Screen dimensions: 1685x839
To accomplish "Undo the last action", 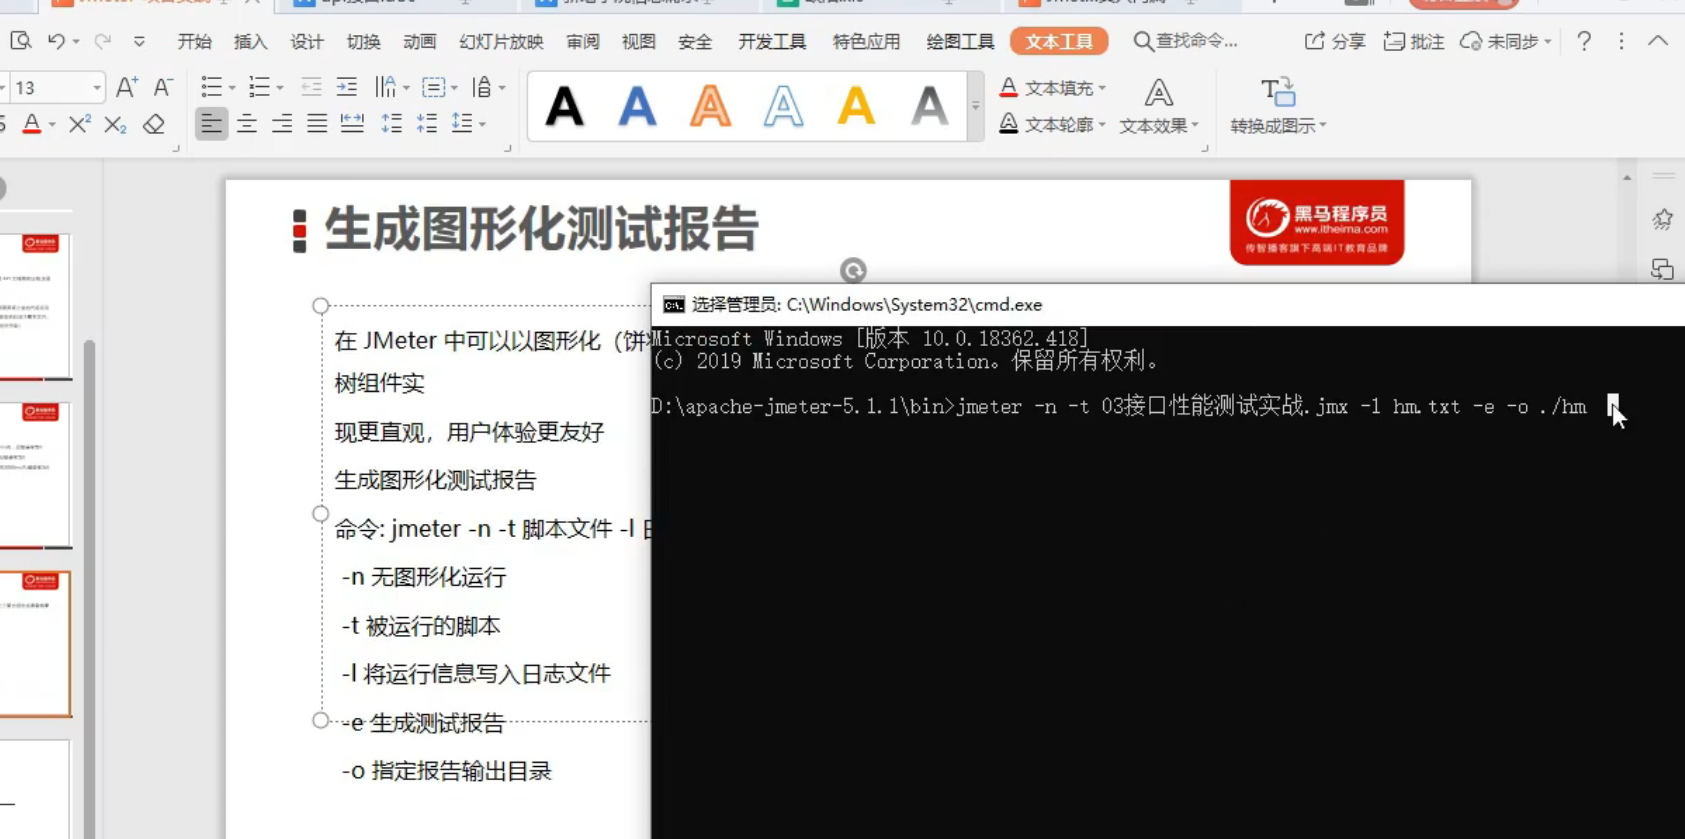I will [57, 41].
